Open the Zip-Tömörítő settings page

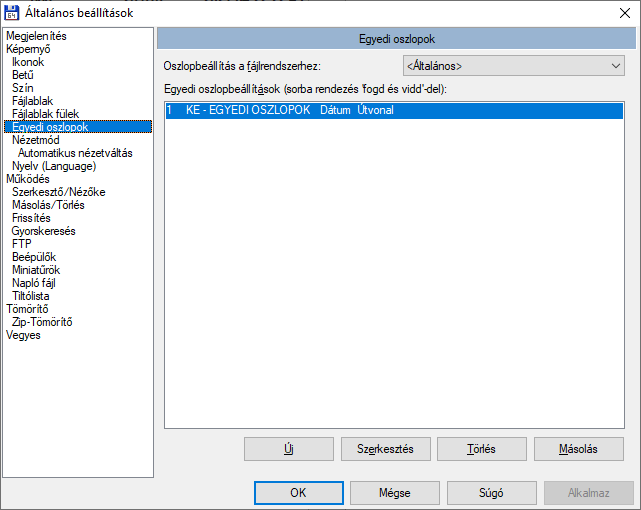click(42, 322)
